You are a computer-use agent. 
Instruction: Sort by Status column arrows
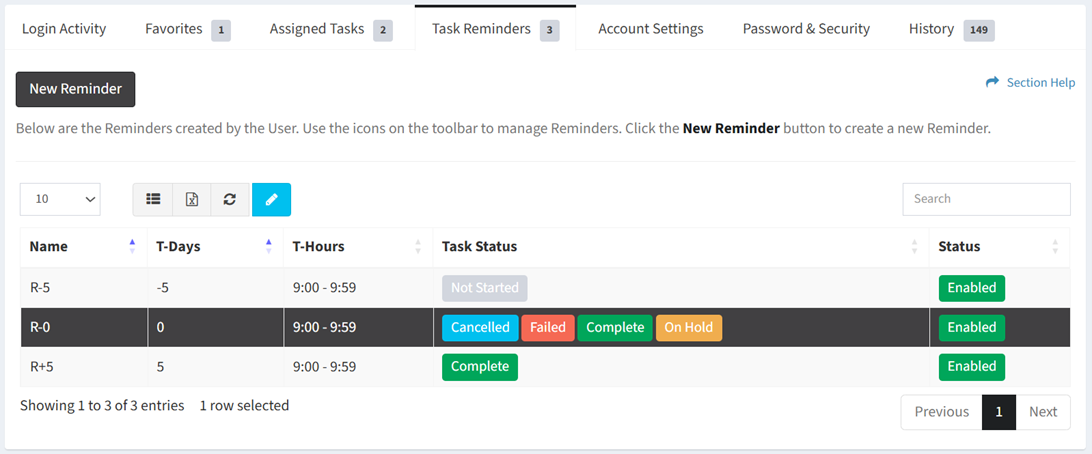pyautogui.click(x=1055, y=246)
